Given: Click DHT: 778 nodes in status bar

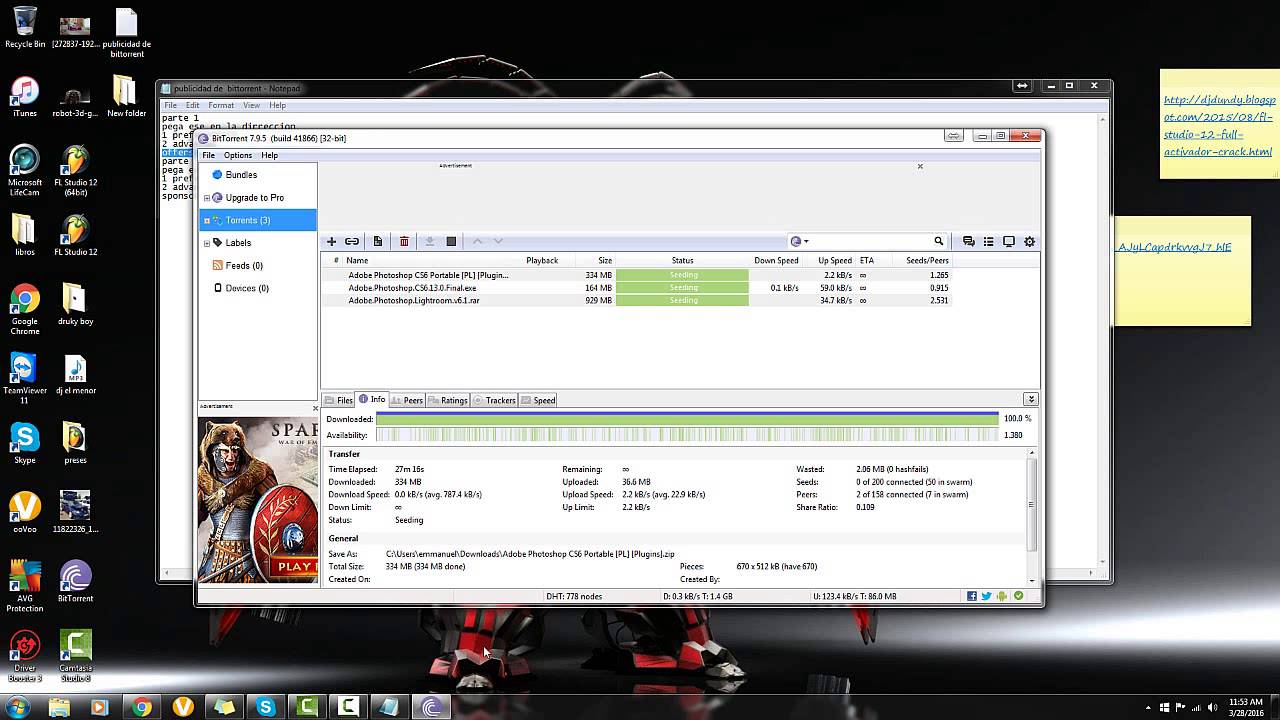Looking at the screenshot, I should click(x=574, y=596).
